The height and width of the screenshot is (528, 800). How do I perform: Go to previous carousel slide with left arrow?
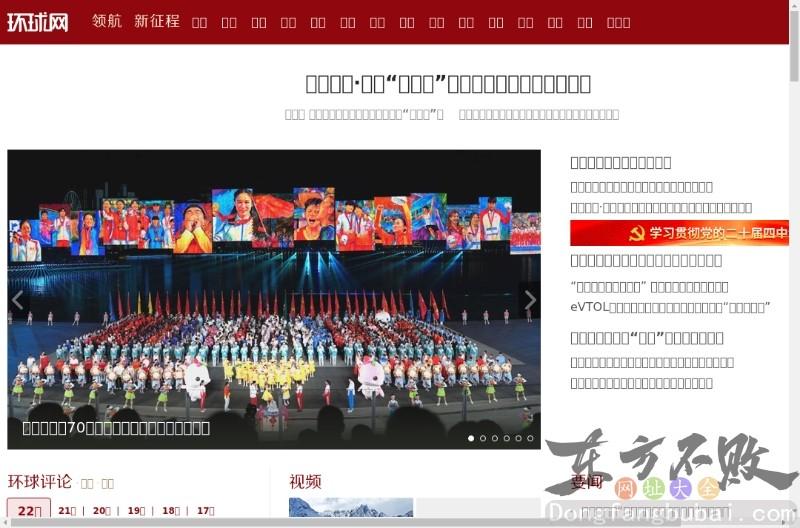pos(17,300)
